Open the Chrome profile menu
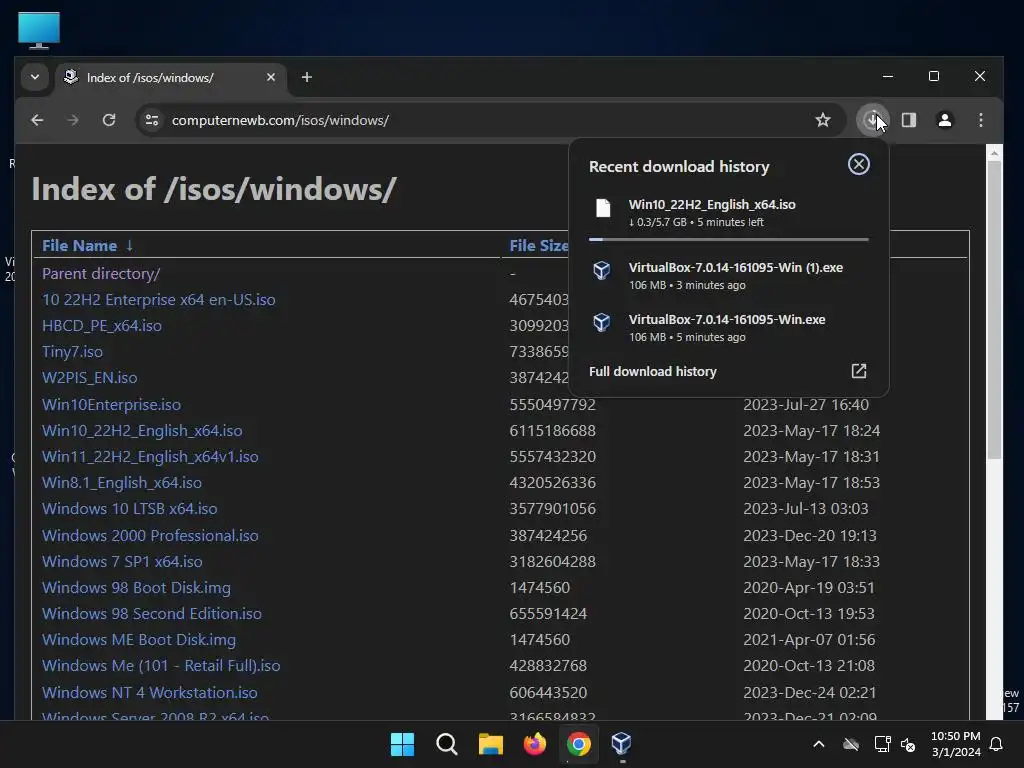This screenshot has width=1024, height=768. point(944,120)
